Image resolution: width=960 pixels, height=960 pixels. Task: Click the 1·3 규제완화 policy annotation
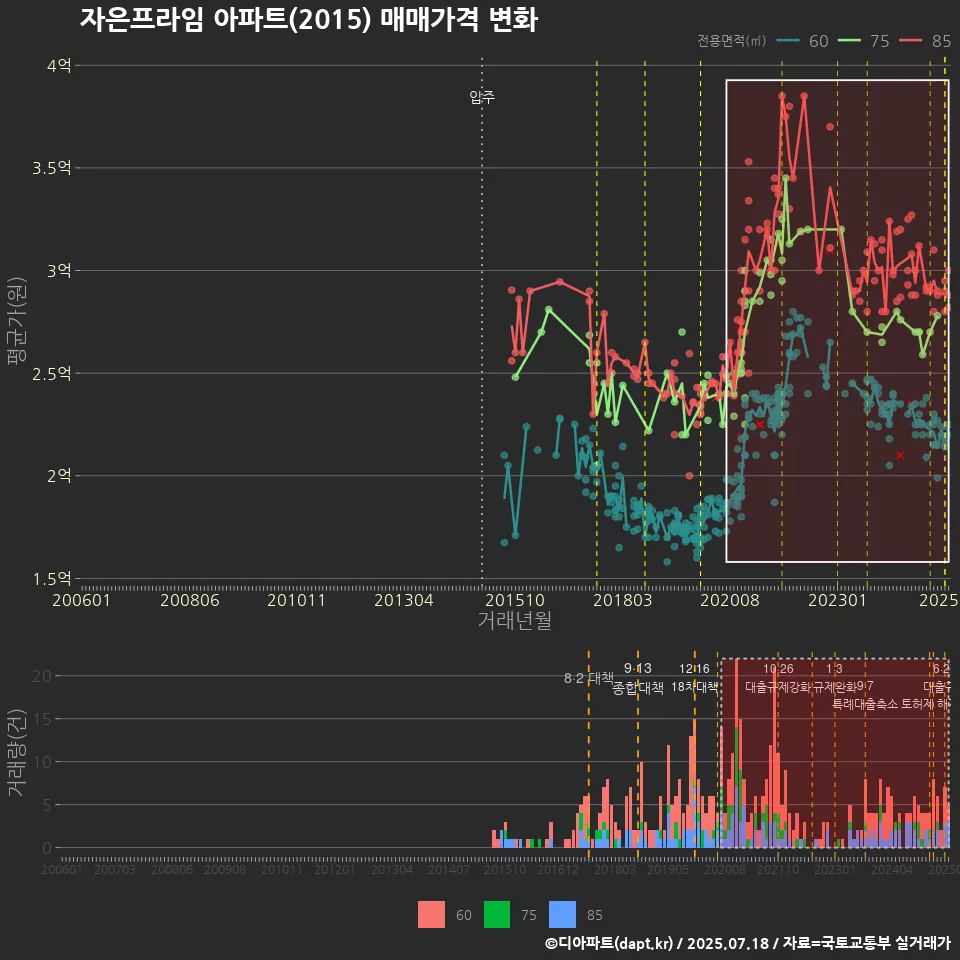coord(834,678)
